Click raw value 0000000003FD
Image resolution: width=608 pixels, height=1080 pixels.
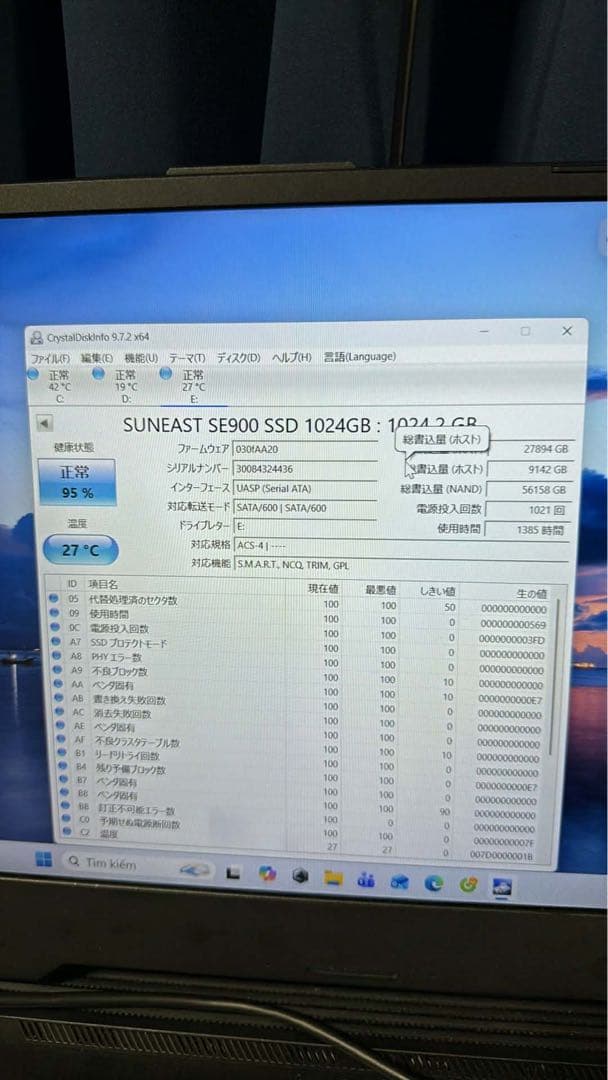tap(511, 640)
